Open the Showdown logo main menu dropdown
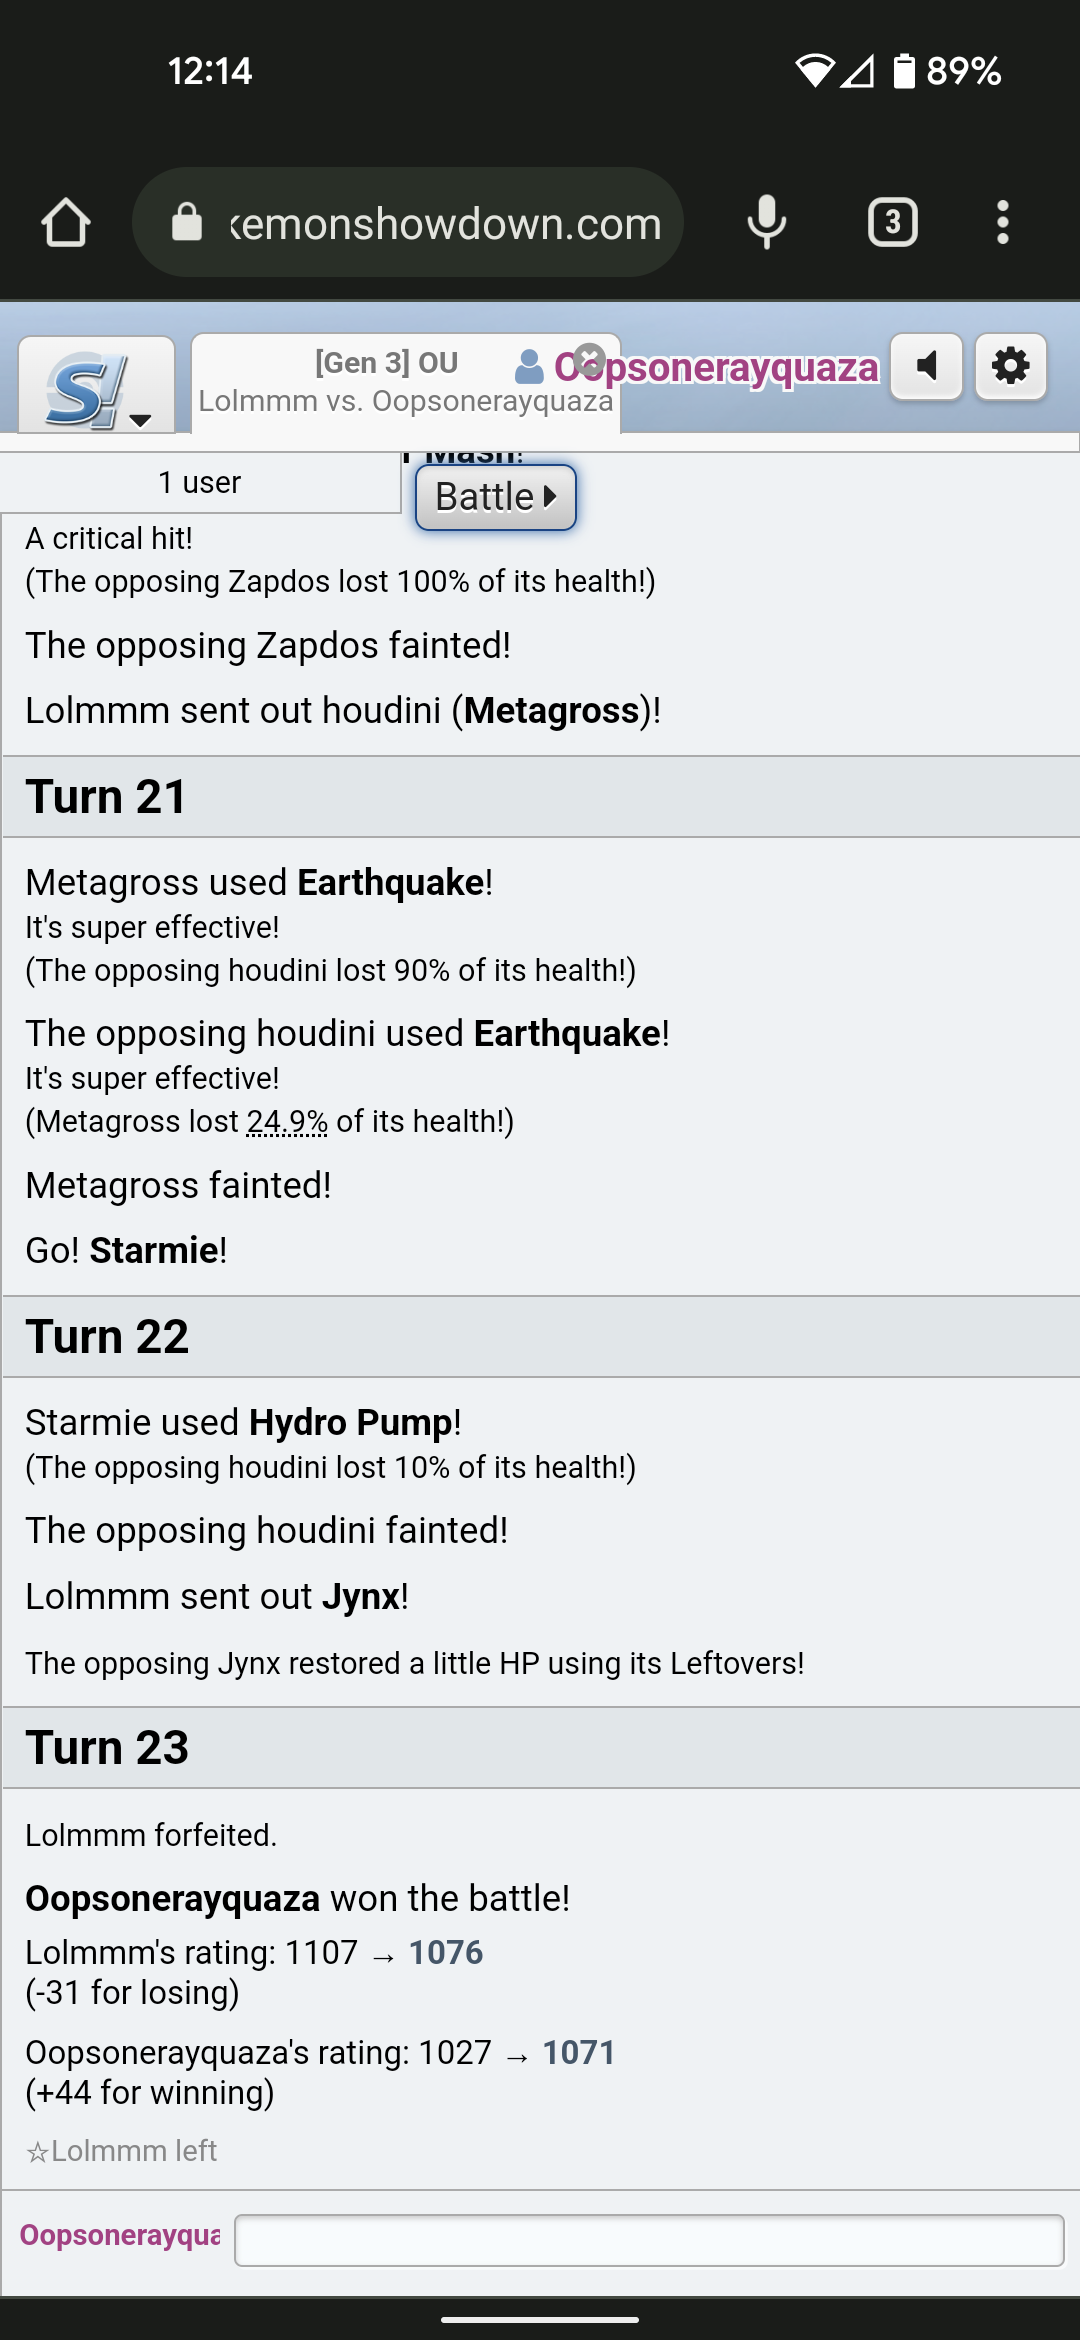 pyautogui.click(x=97, y=387)
